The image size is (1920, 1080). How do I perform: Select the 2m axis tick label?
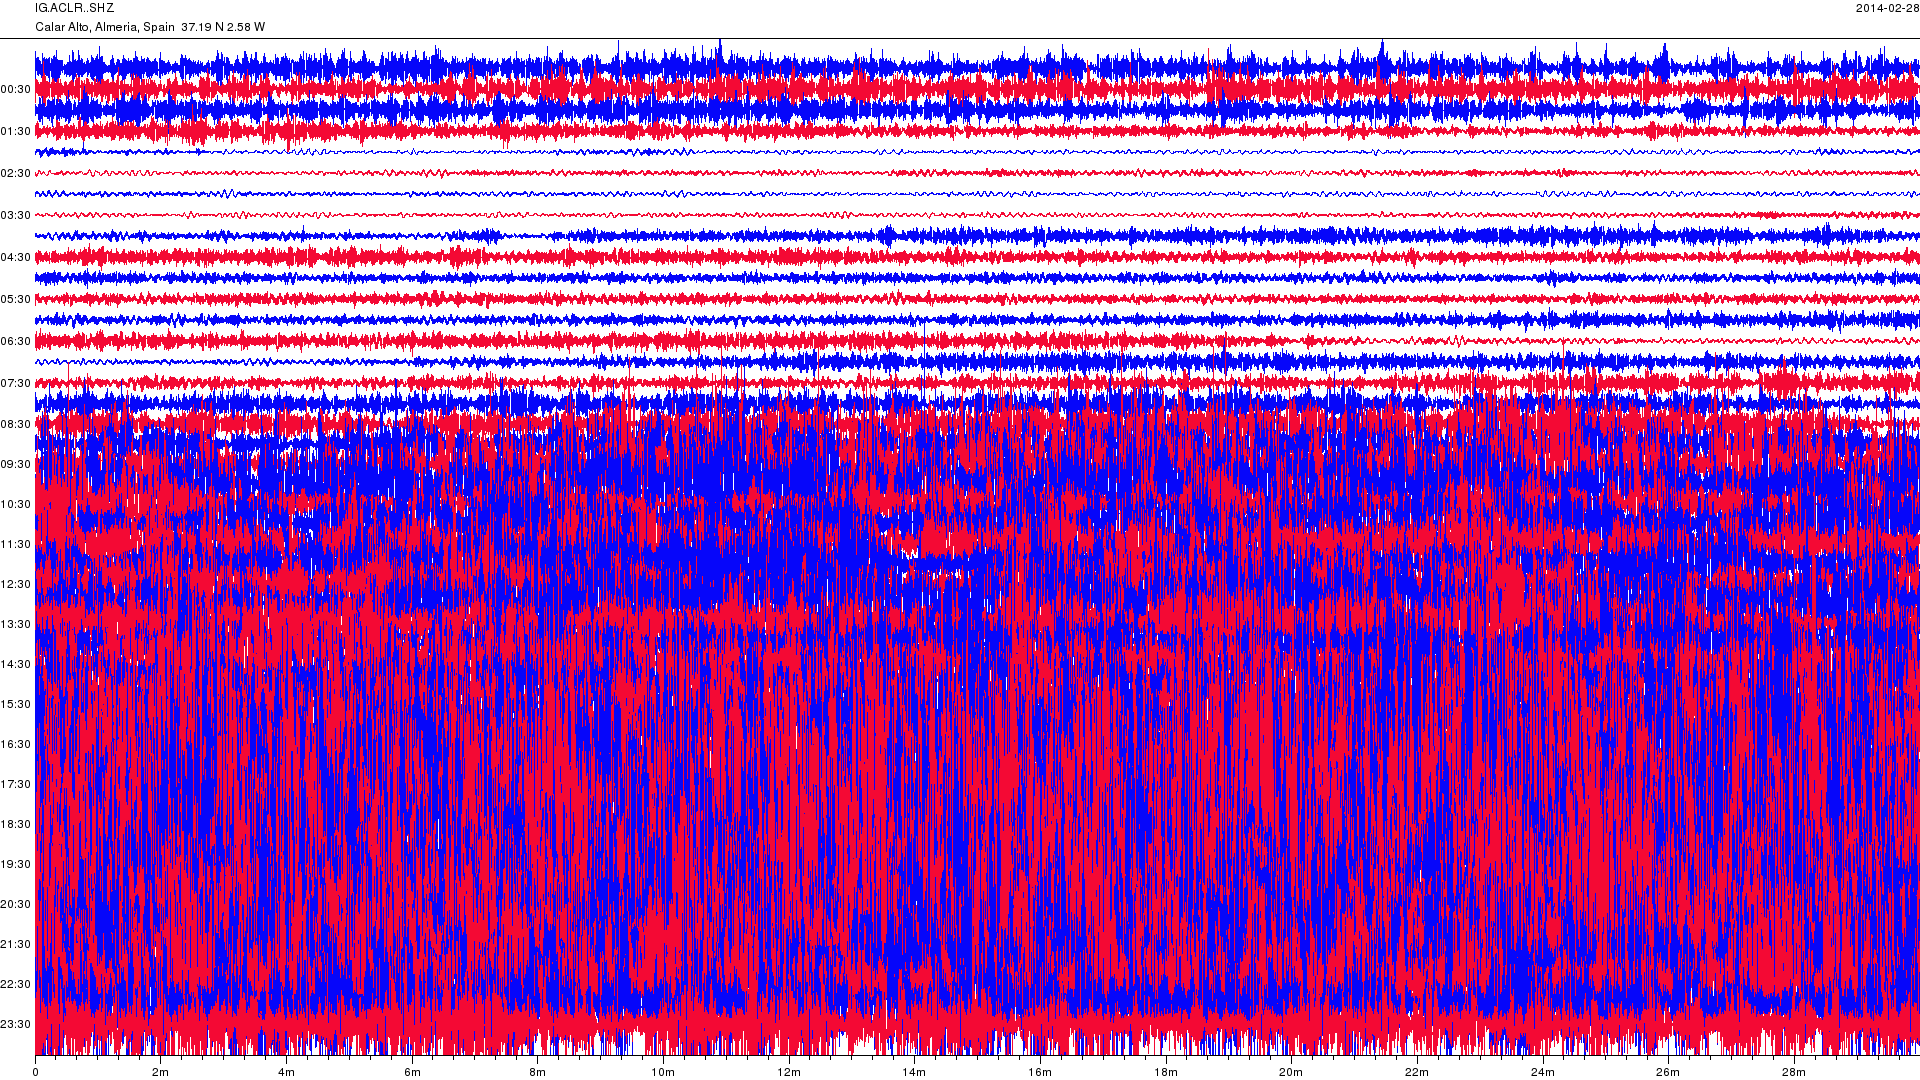[x=161, y=1073]
